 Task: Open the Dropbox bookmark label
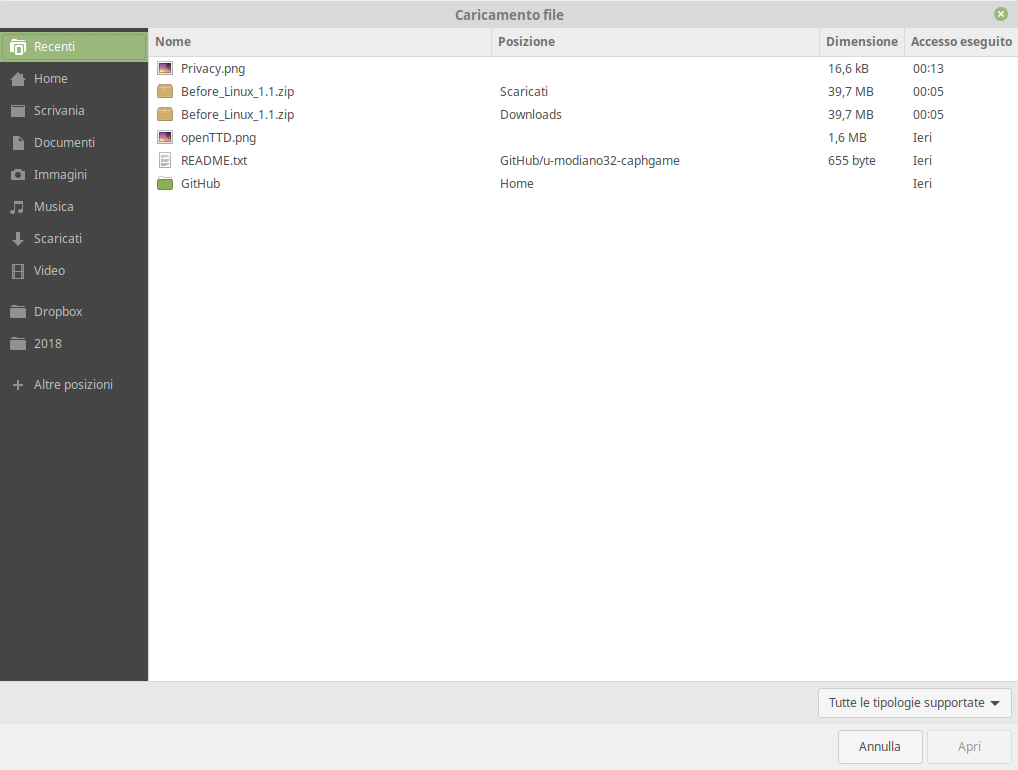tap(58, 312)
